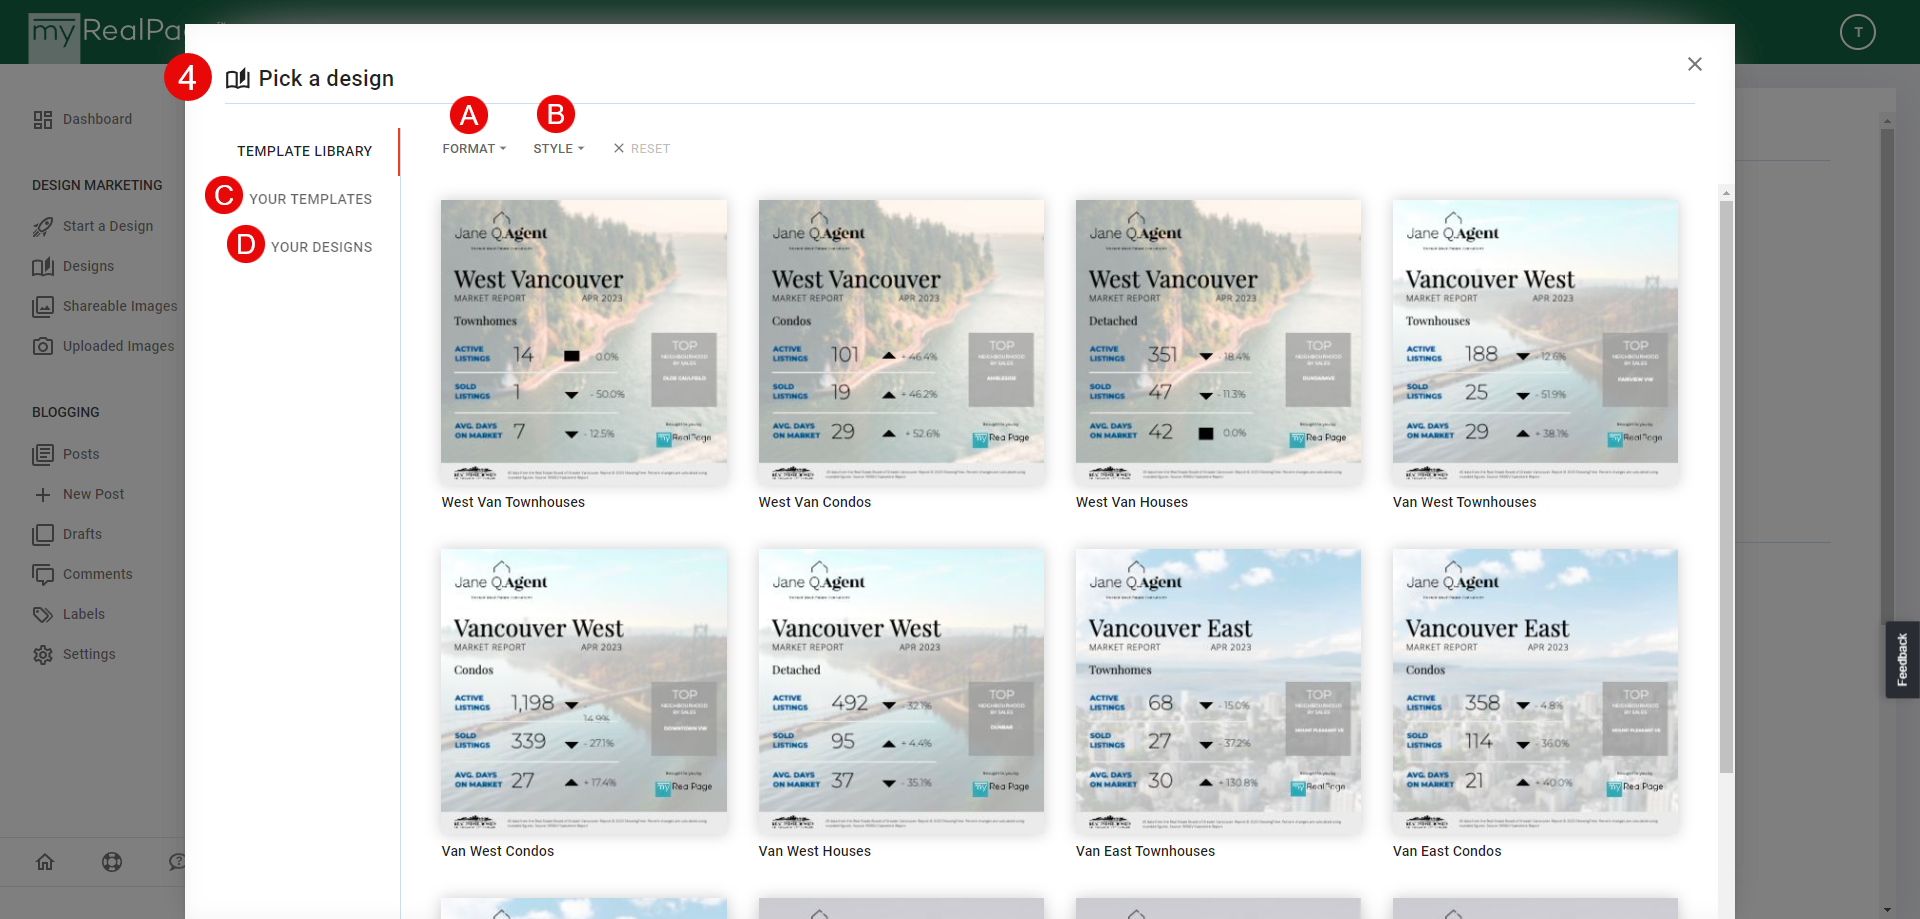This screenshot has width=1920, height=919.
Task: Click the Van East Condos caption
Action: (1446, 851)
